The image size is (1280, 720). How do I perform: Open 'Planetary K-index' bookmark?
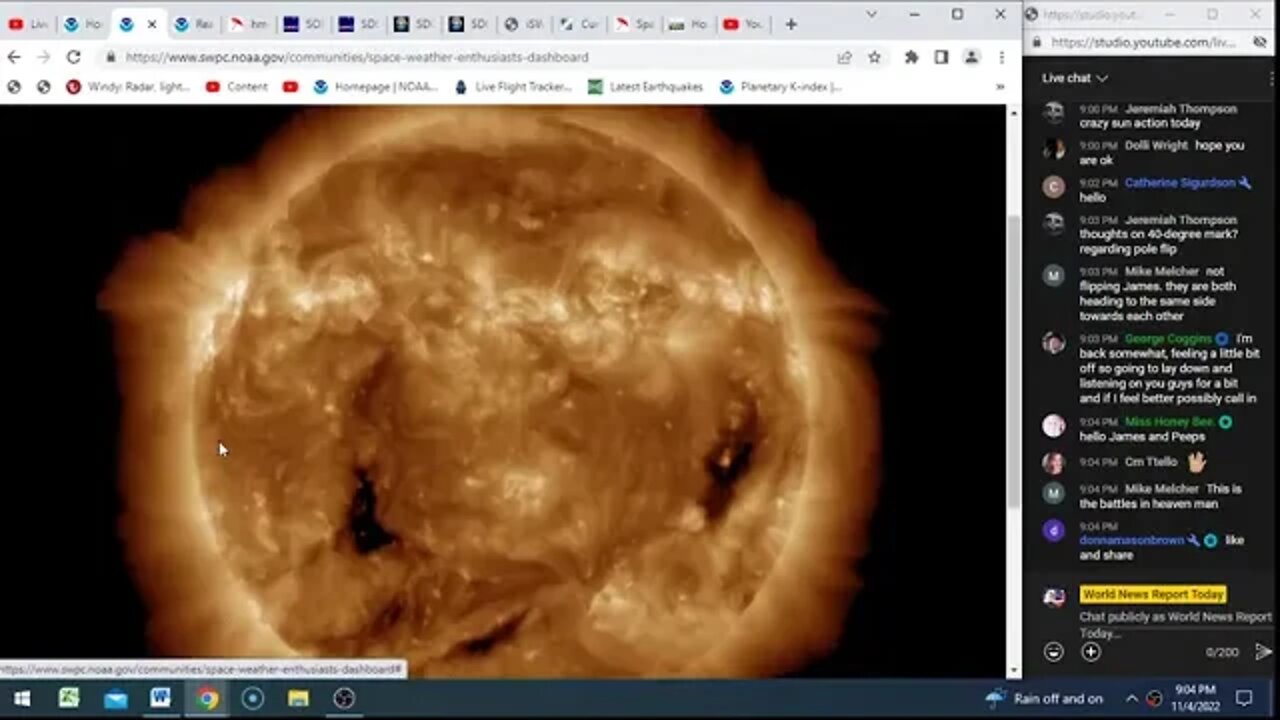pos(781,87)
